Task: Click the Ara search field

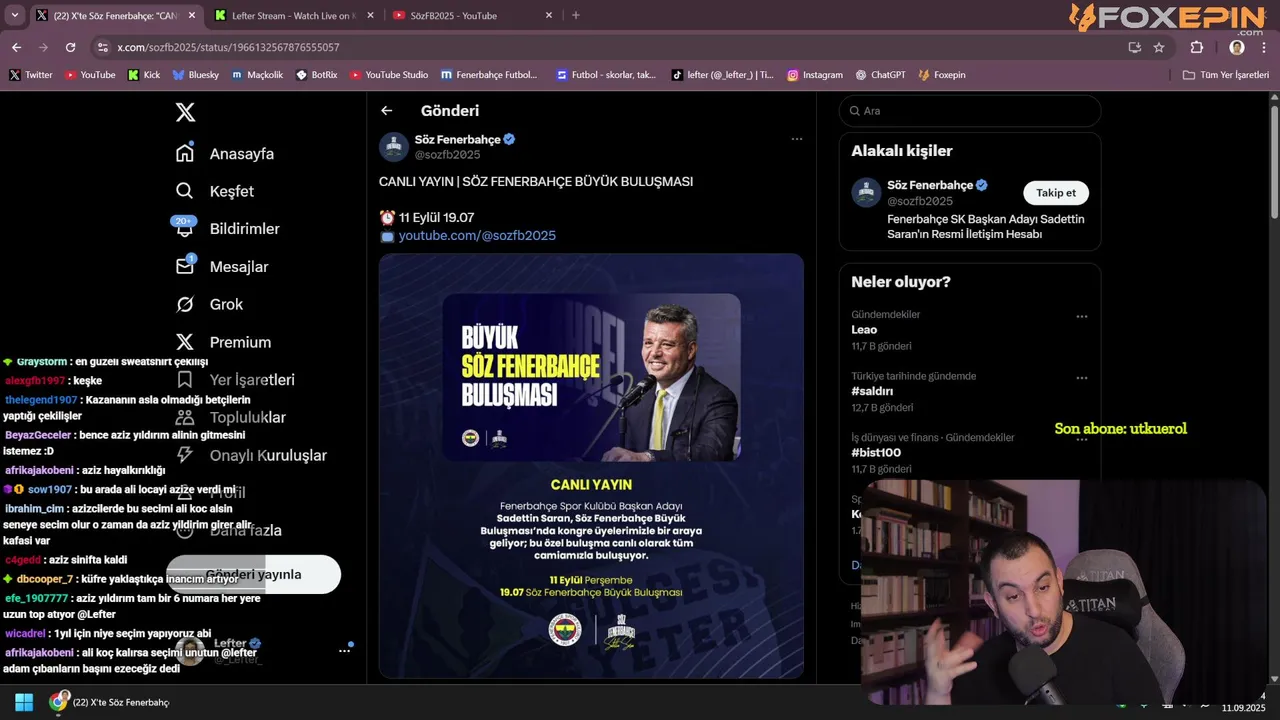Action: (x=970, y=111)
